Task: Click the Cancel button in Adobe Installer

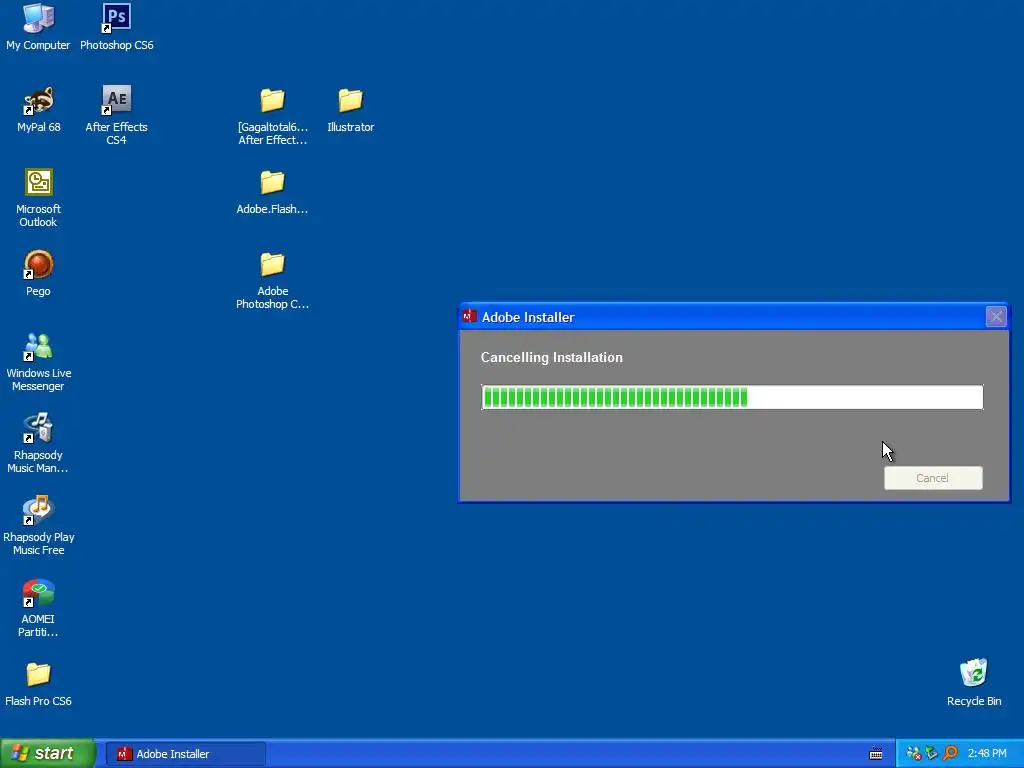Action: pyautogui.click(x=933, y=478)
